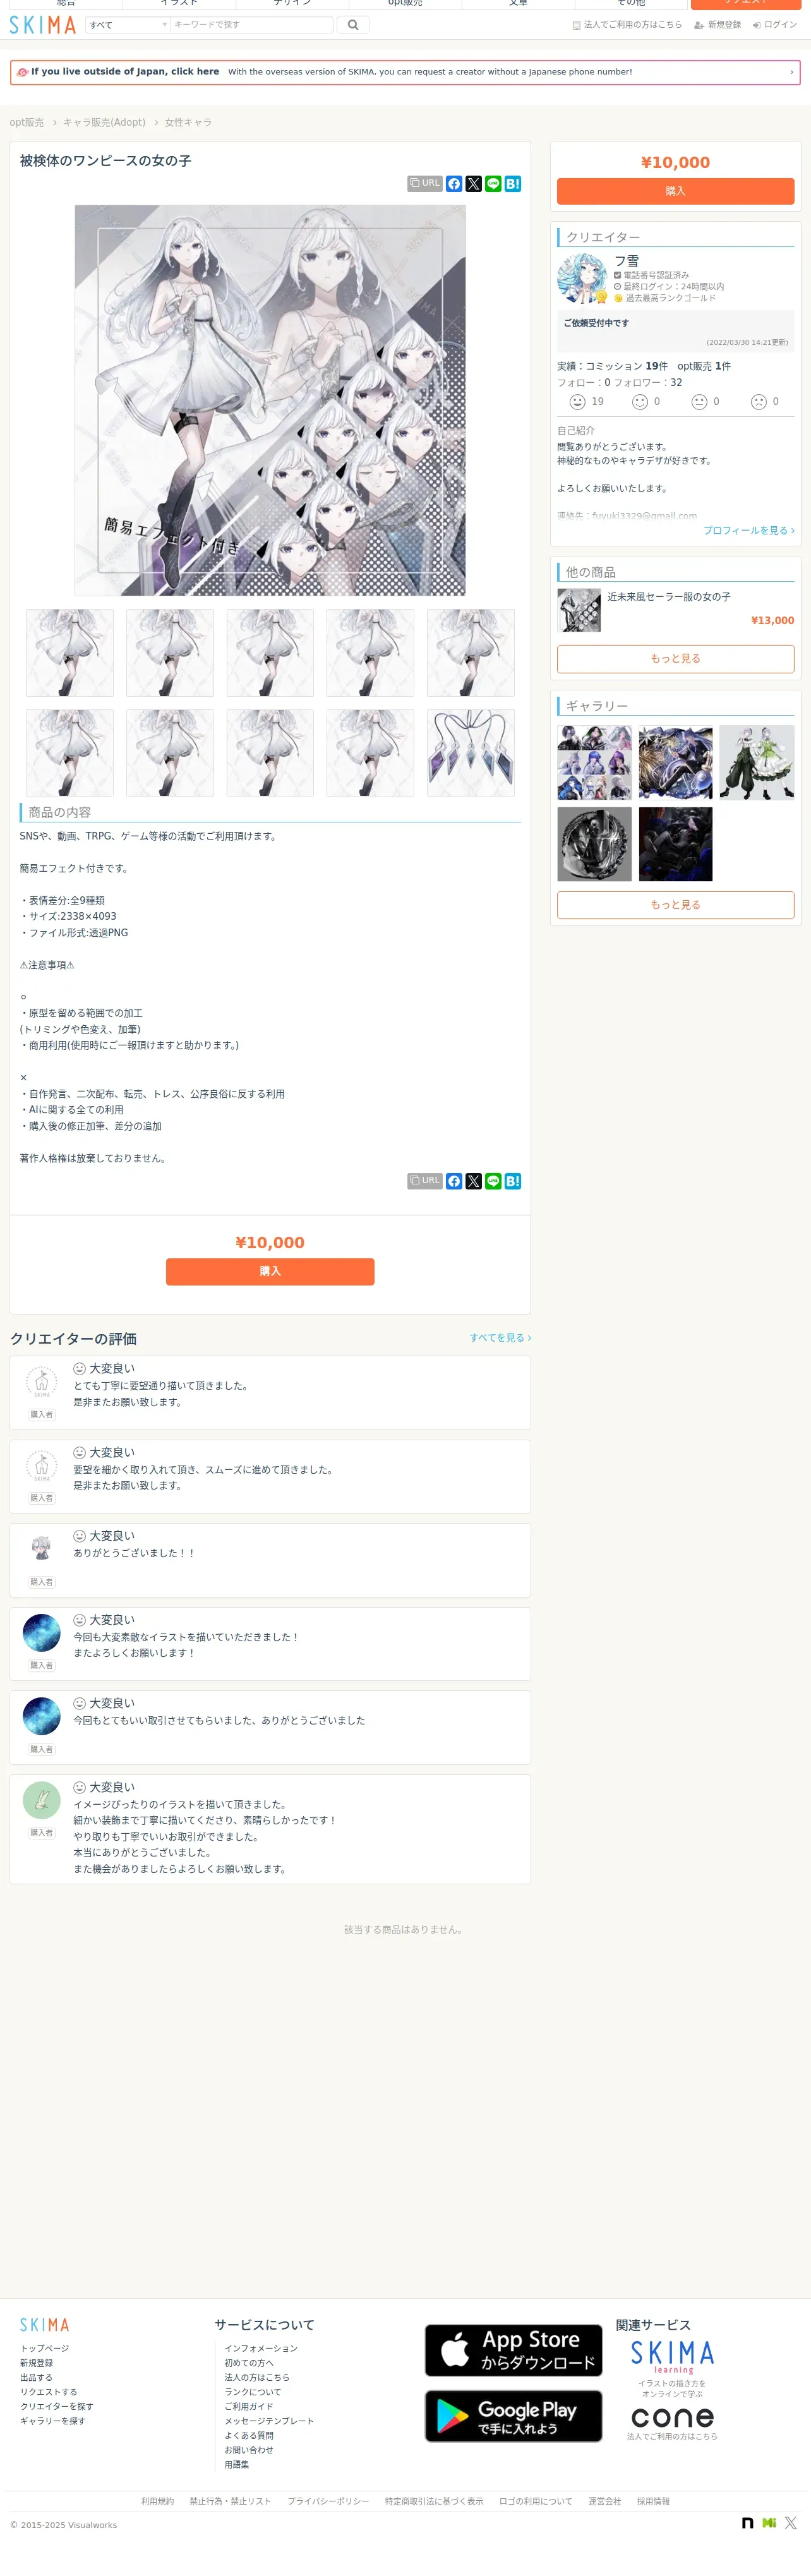The image size is (811, 2576).
Task: Open gallery thumbnail of grayscale circular artwork
Action: coord(594,844)
